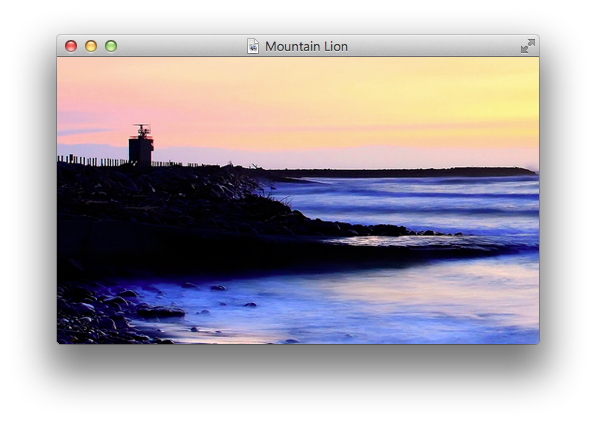This screenshot has height=423, width=596.
Task: Zoom the window using the green button
Action: coord(111,46)
